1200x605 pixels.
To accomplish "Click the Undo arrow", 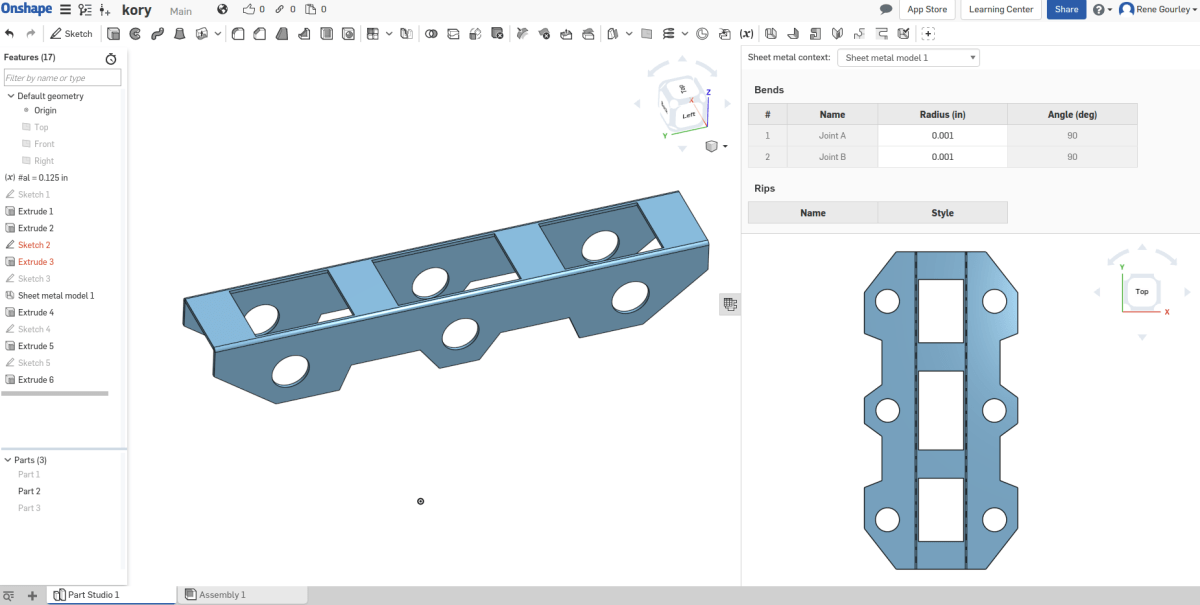I will [10, 33].
